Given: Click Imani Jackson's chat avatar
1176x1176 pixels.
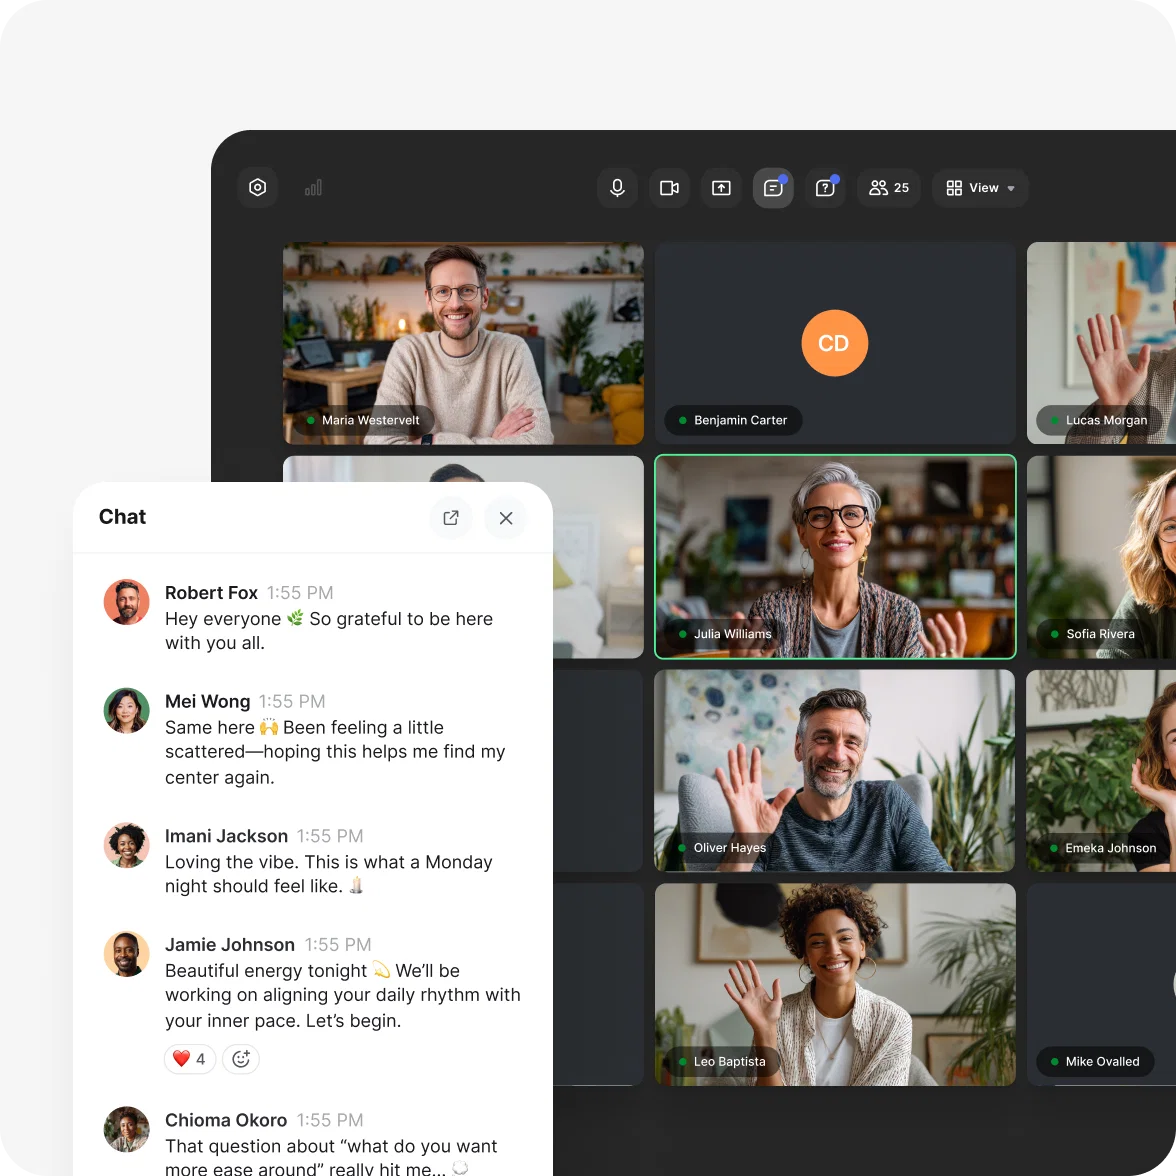Looking at the screenshot, I should click(x=127, y=845).
